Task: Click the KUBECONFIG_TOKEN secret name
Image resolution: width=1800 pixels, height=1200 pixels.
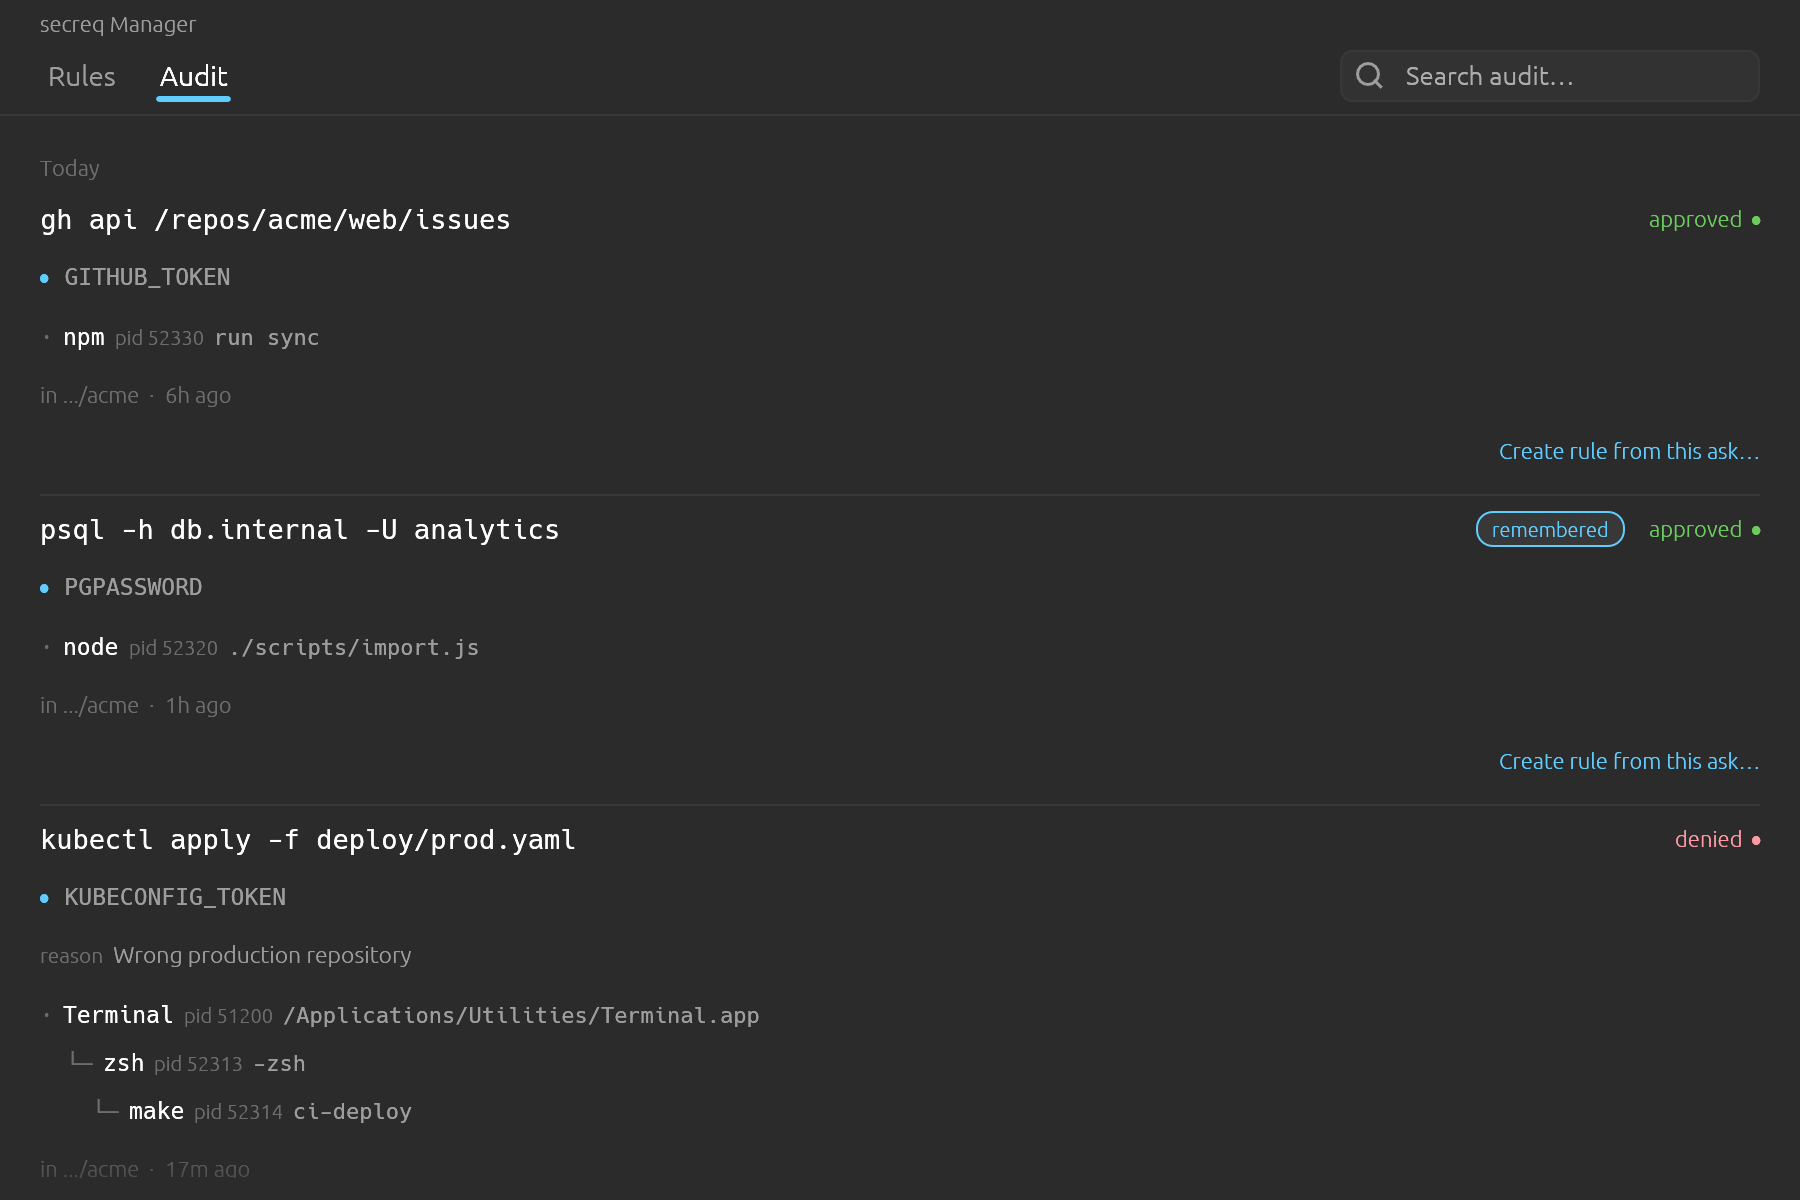Action: coord(175,898)
